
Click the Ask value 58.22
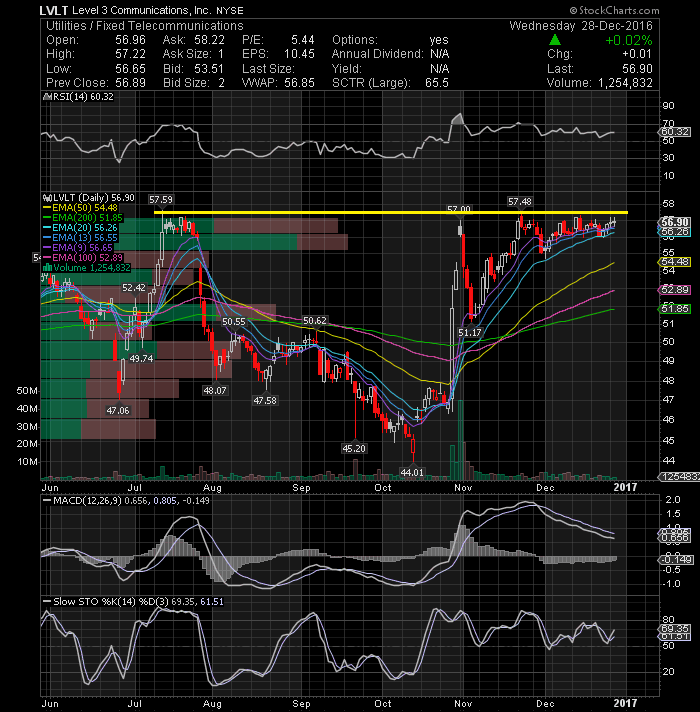click(x=209, y=40)
